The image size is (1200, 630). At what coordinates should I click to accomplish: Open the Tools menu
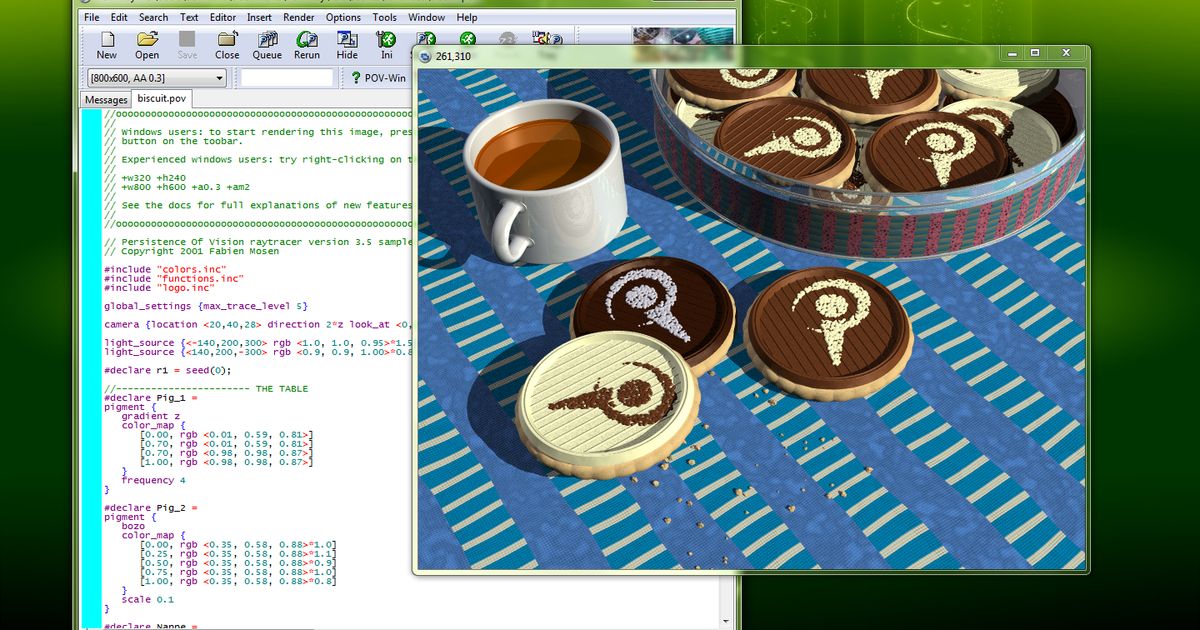[x=385, y=17]
